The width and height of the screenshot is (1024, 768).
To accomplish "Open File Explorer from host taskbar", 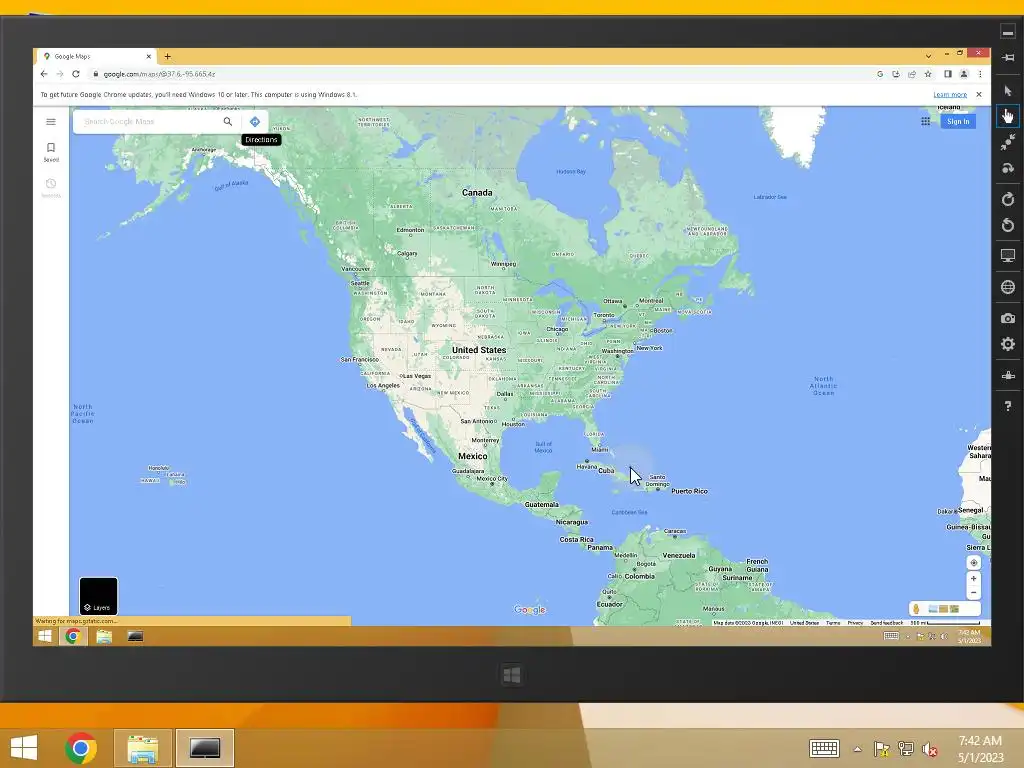I will pyautogui.click(x=143, y=748).
